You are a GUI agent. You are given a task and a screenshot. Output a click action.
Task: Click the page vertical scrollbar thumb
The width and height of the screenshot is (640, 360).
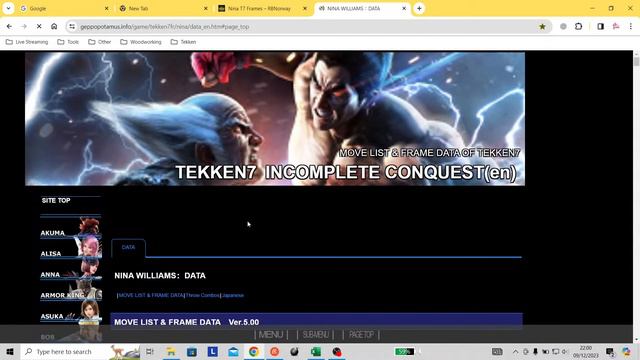[x=636, y=62]
